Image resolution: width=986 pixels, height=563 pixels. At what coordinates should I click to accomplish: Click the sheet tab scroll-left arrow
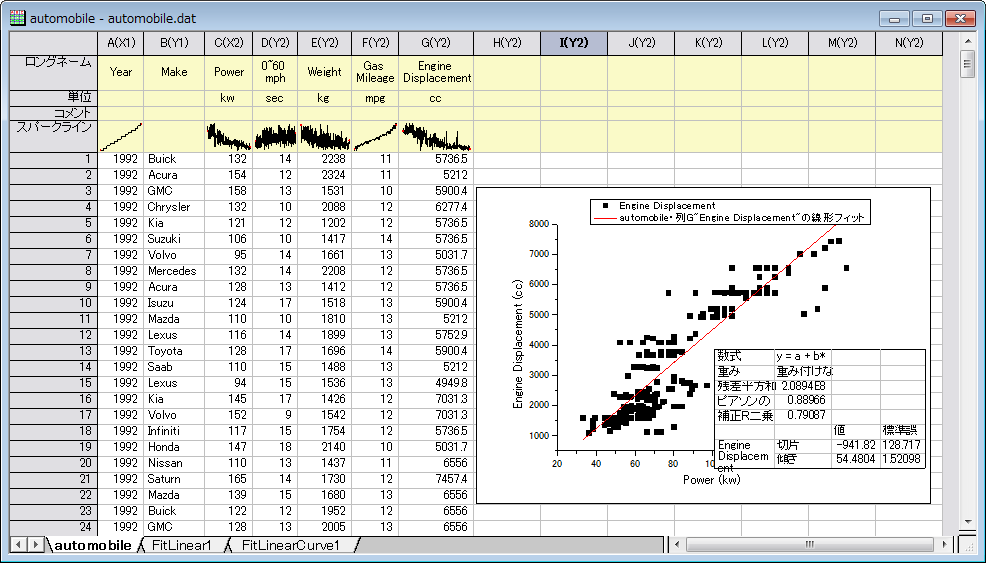[19, 544]
